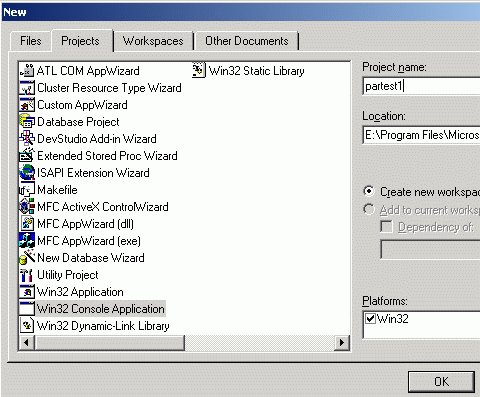Pick the Win32 Dynamic-Link Library icon
The width and height of the screenshot is (480, 397).
[27, 326]
